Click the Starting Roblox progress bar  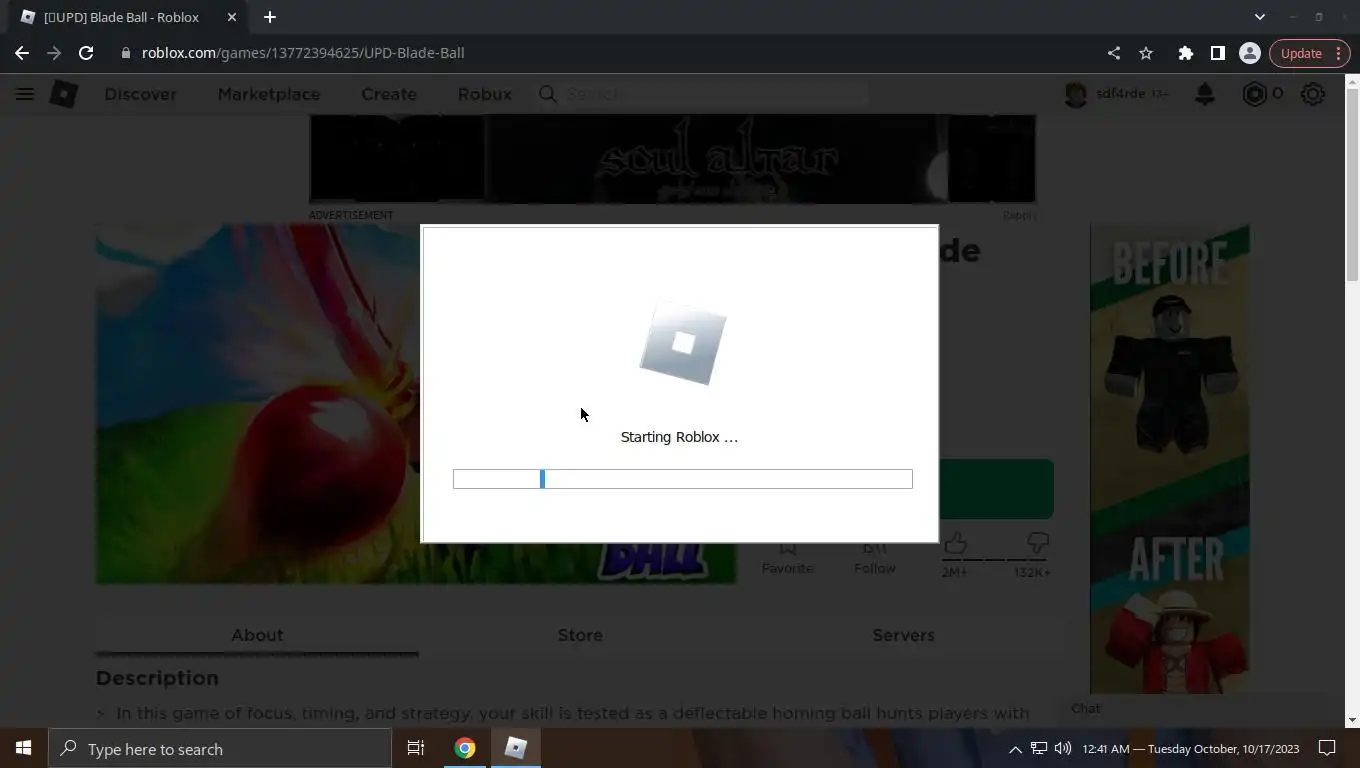pos(683,479)
